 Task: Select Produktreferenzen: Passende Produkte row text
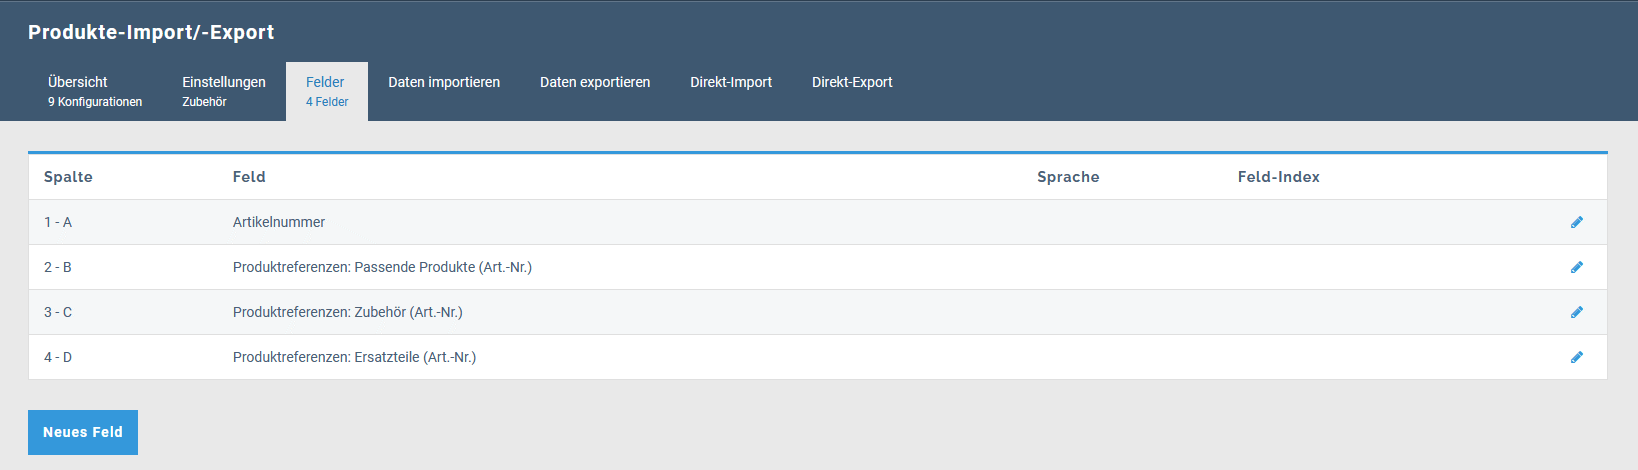382,267
